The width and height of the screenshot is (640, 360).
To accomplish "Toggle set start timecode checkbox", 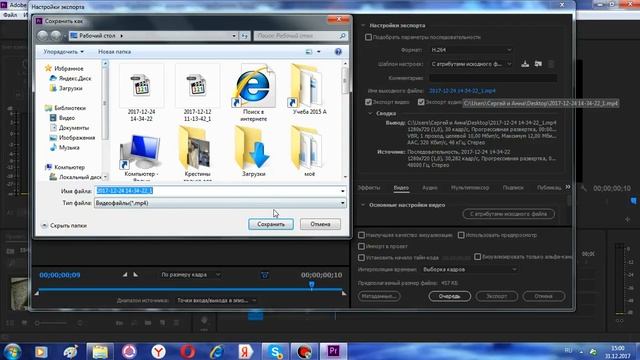I will 361,258.
